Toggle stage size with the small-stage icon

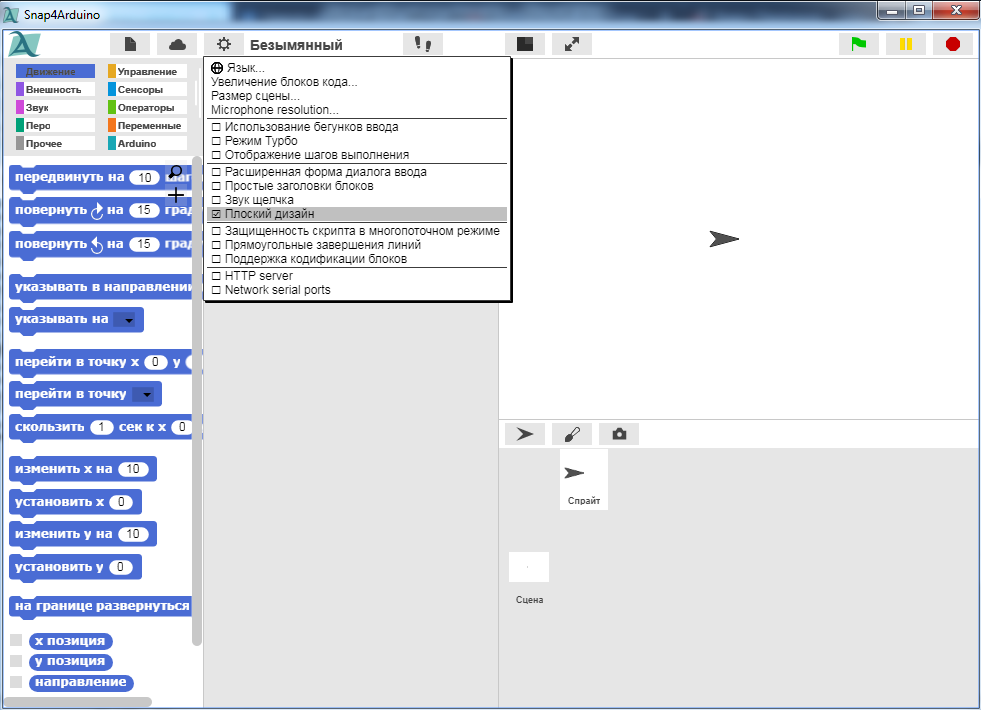pyautogui.click(x=525, y=44)
